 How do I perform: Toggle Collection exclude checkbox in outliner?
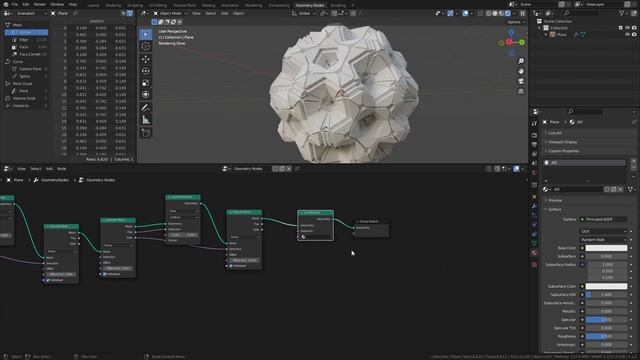pos(620,28)
